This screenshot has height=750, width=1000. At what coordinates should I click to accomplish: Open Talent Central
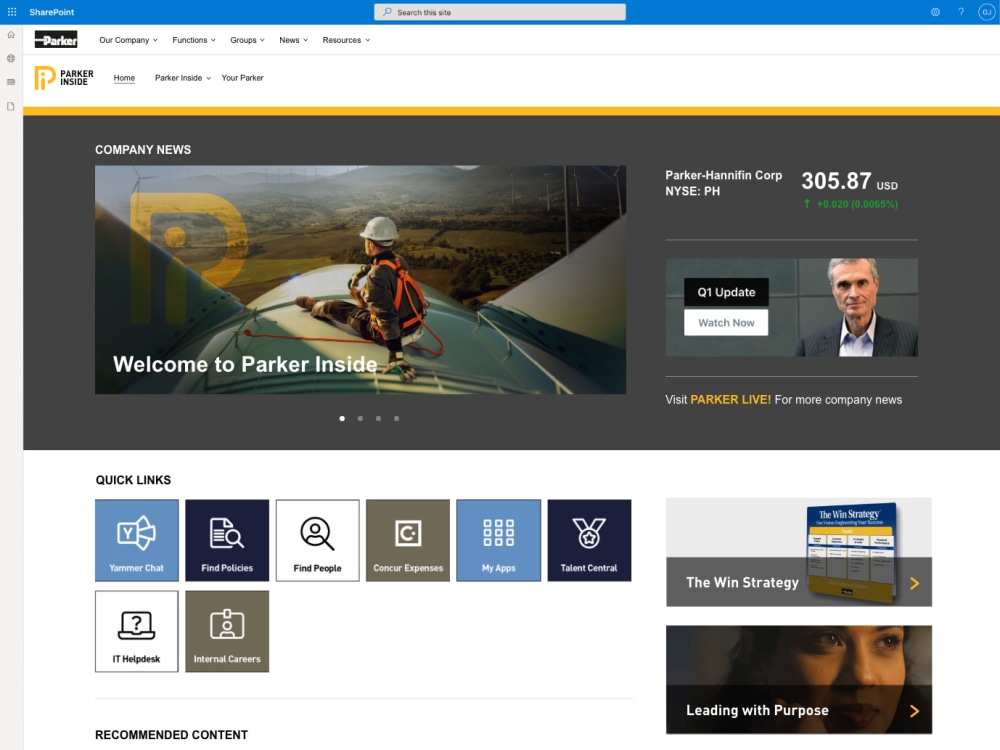[x=589, y=540]
